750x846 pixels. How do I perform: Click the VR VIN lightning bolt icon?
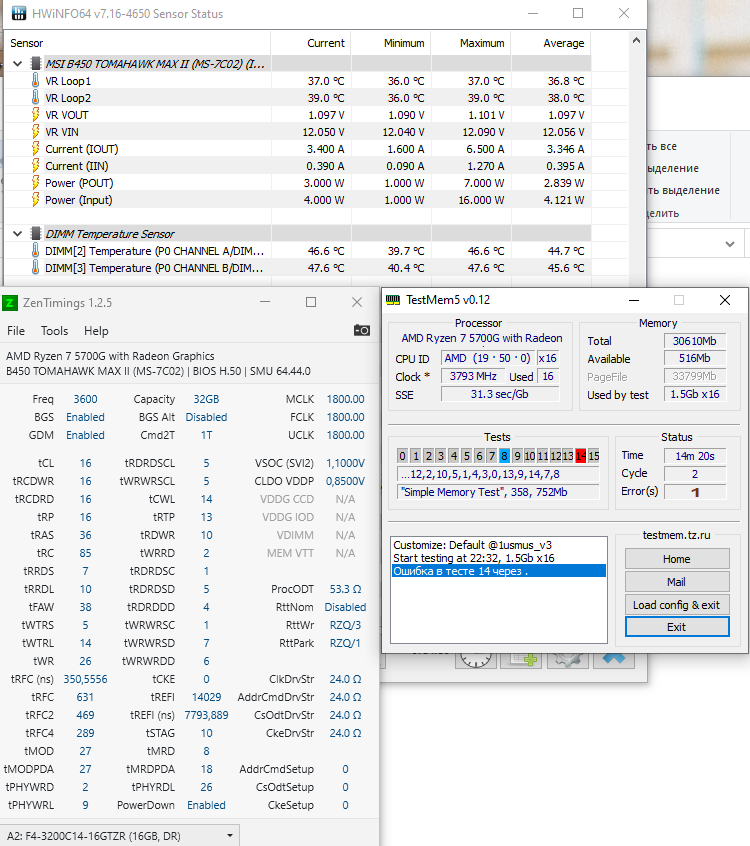[36, 132]
